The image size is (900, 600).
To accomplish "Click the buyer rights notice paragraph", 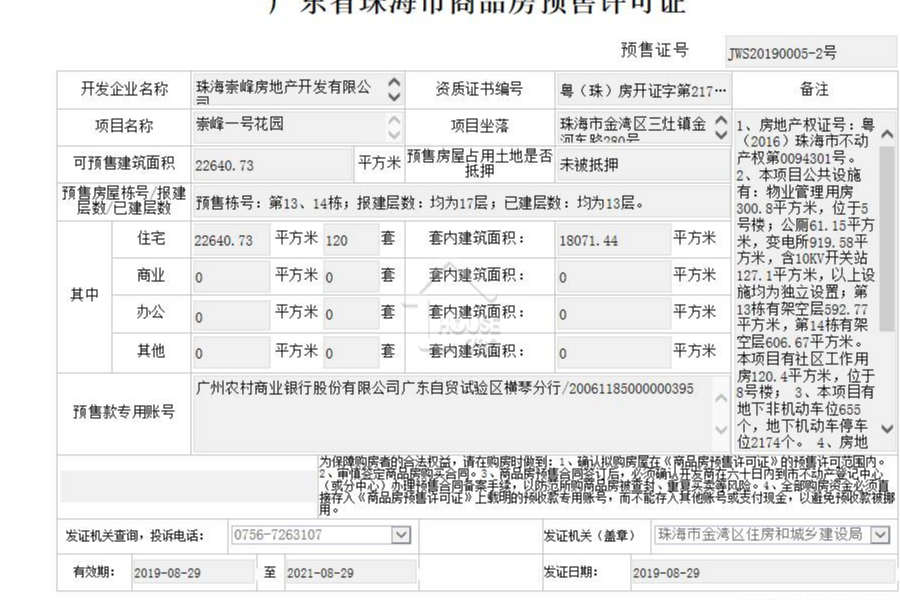I will (607, 486).
